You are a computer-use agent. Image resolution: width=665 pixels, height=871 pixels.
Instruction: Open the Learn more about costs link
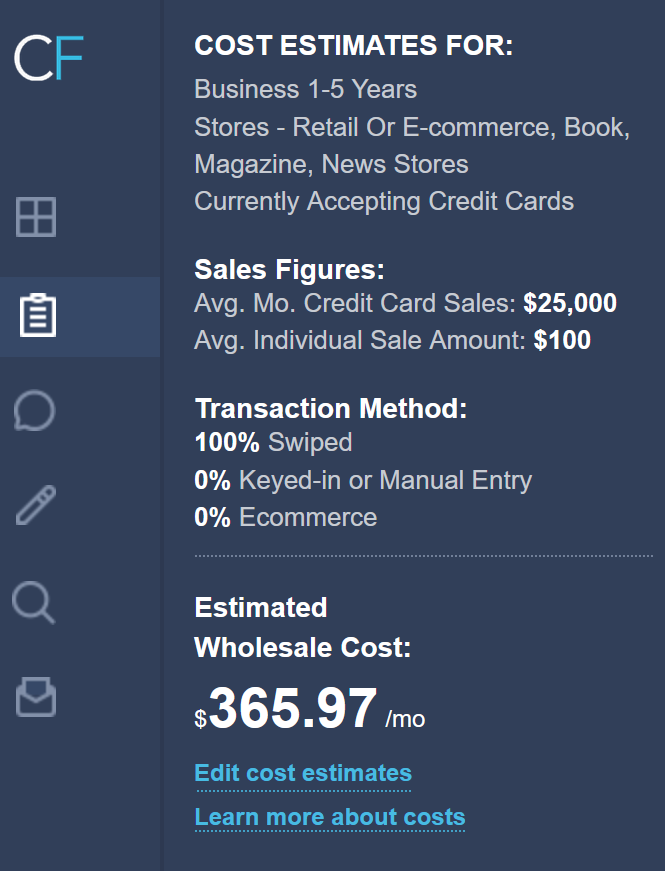tap(330, 817)
